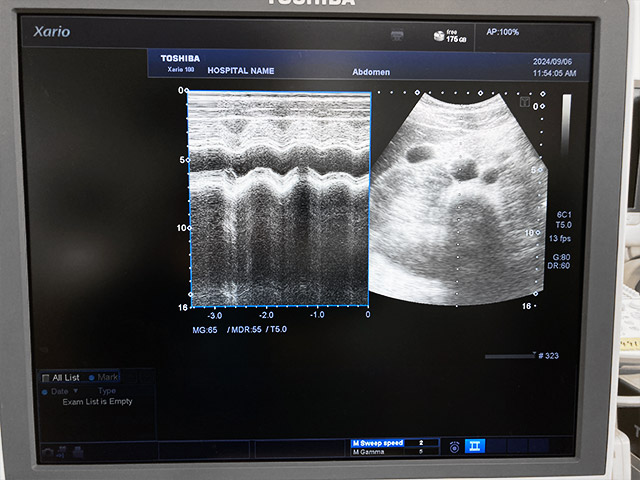
Task: Click the DR:60 dynamic range value
Action: [559, 266]
